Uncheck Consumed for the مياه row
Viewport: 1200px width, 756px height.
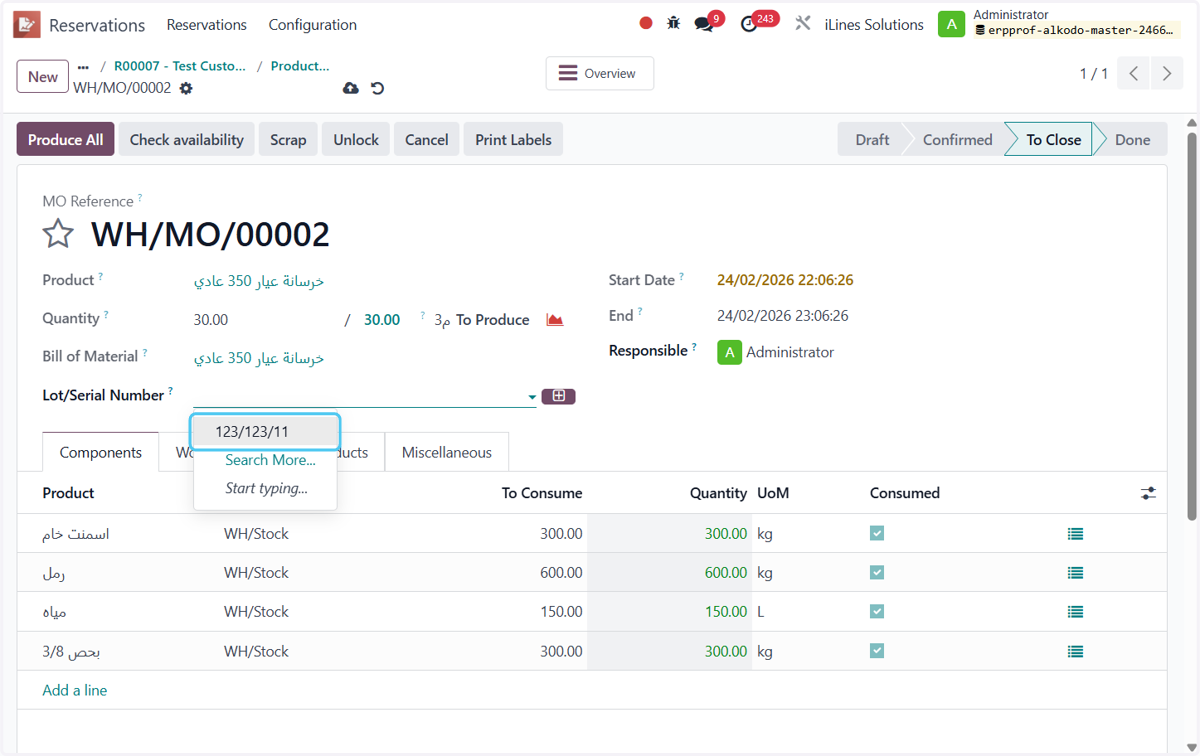(877, 611)
